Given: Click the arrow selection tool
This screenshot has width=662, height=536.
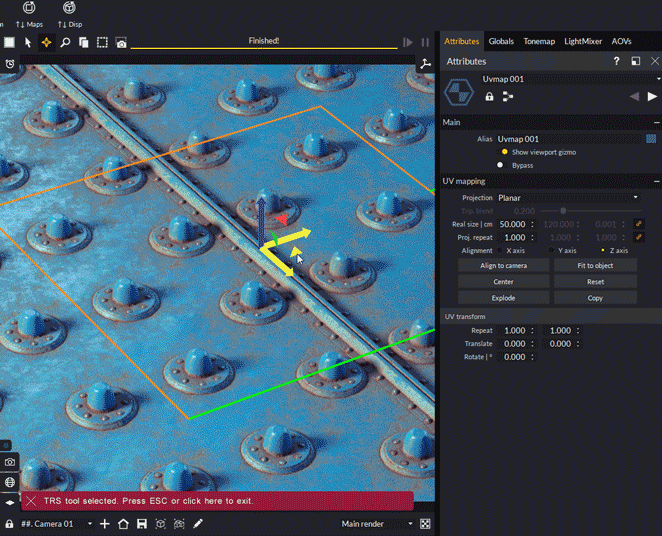Looking at the screenshot, I should point(28,43).
